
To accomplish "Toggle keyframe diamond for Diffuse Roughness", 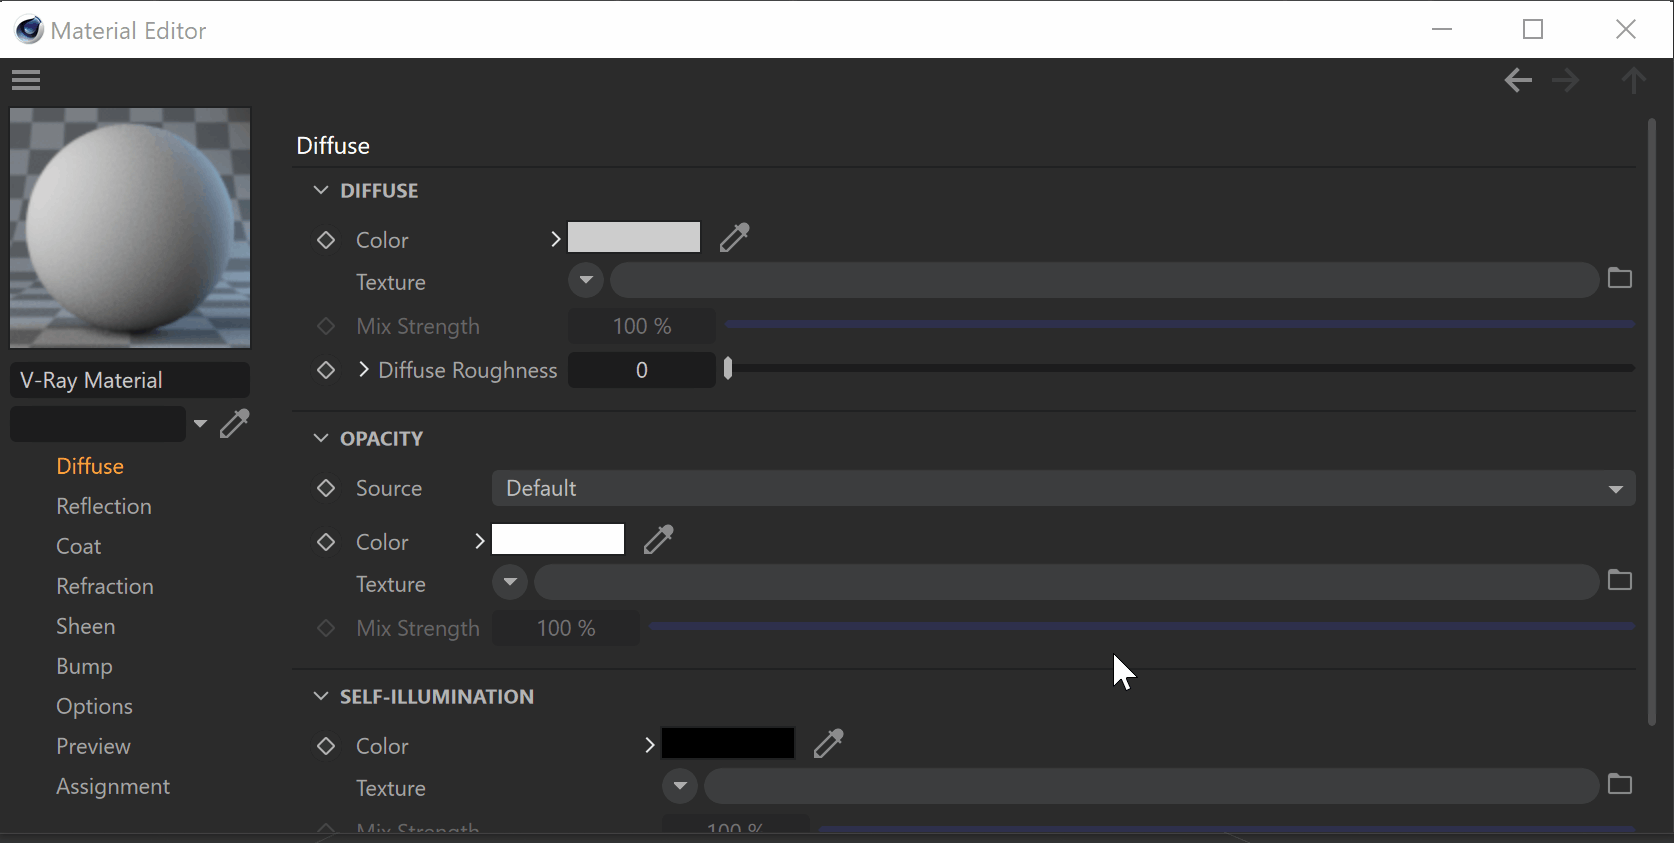I will coord(326,370).
